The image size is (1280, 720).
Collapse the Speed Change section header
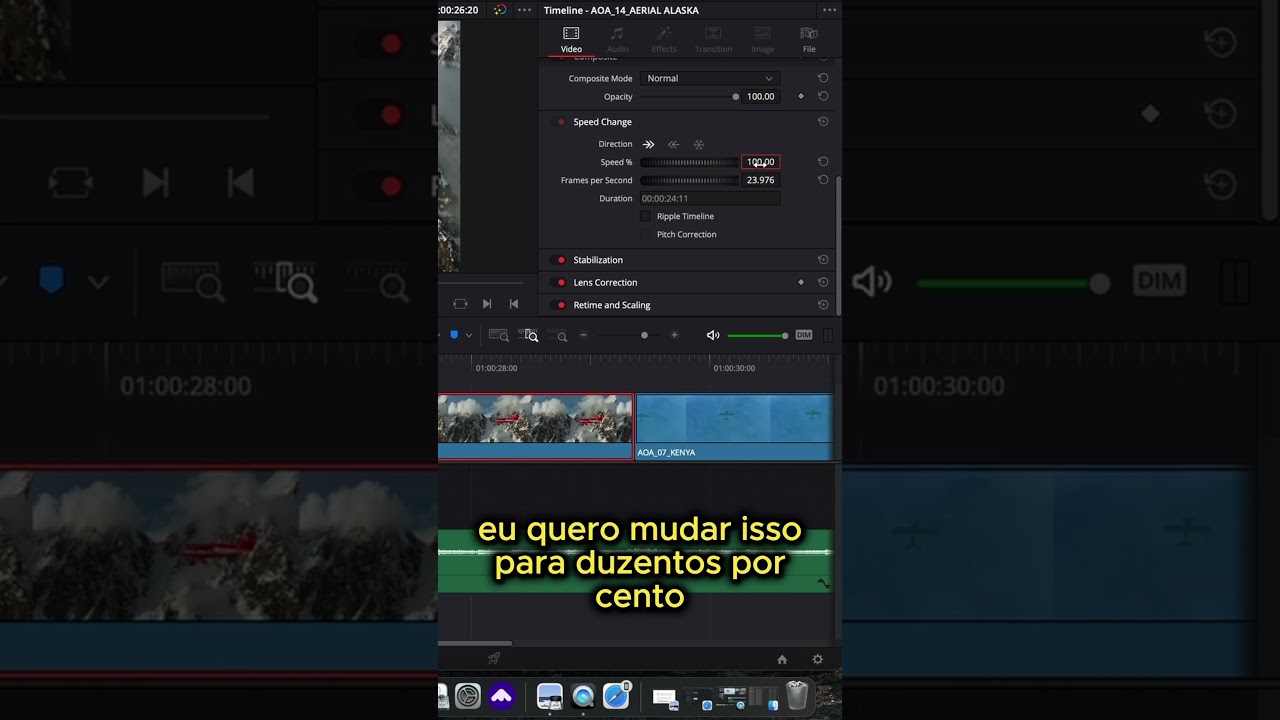point(602,122)
